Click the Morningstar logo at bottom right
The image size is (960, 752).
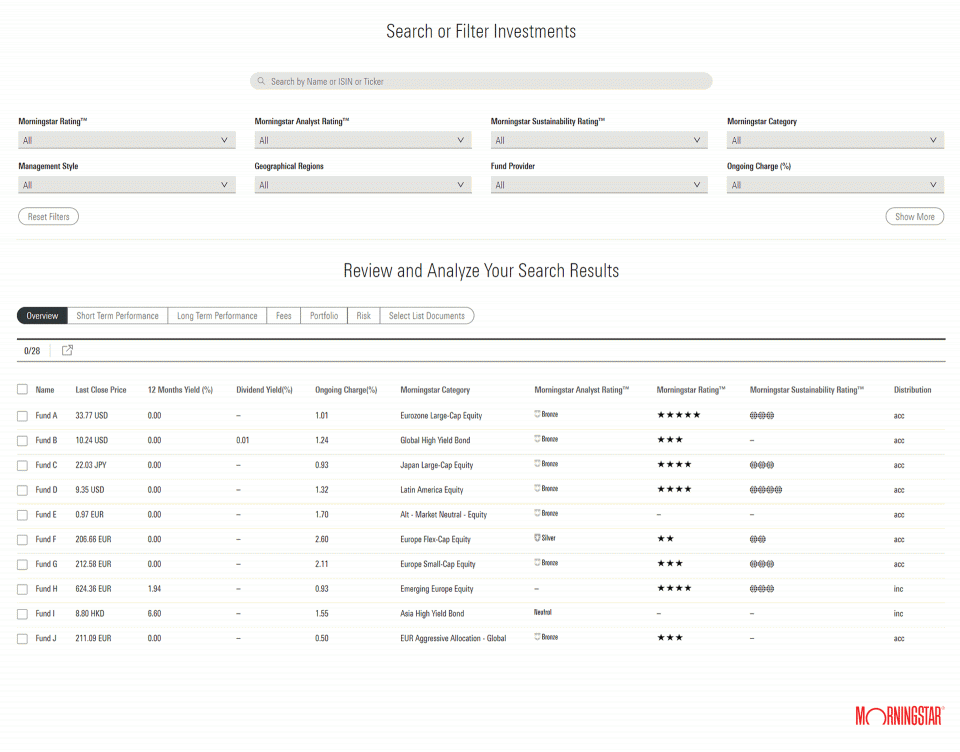pyautogui.click(x=899, y=715)
